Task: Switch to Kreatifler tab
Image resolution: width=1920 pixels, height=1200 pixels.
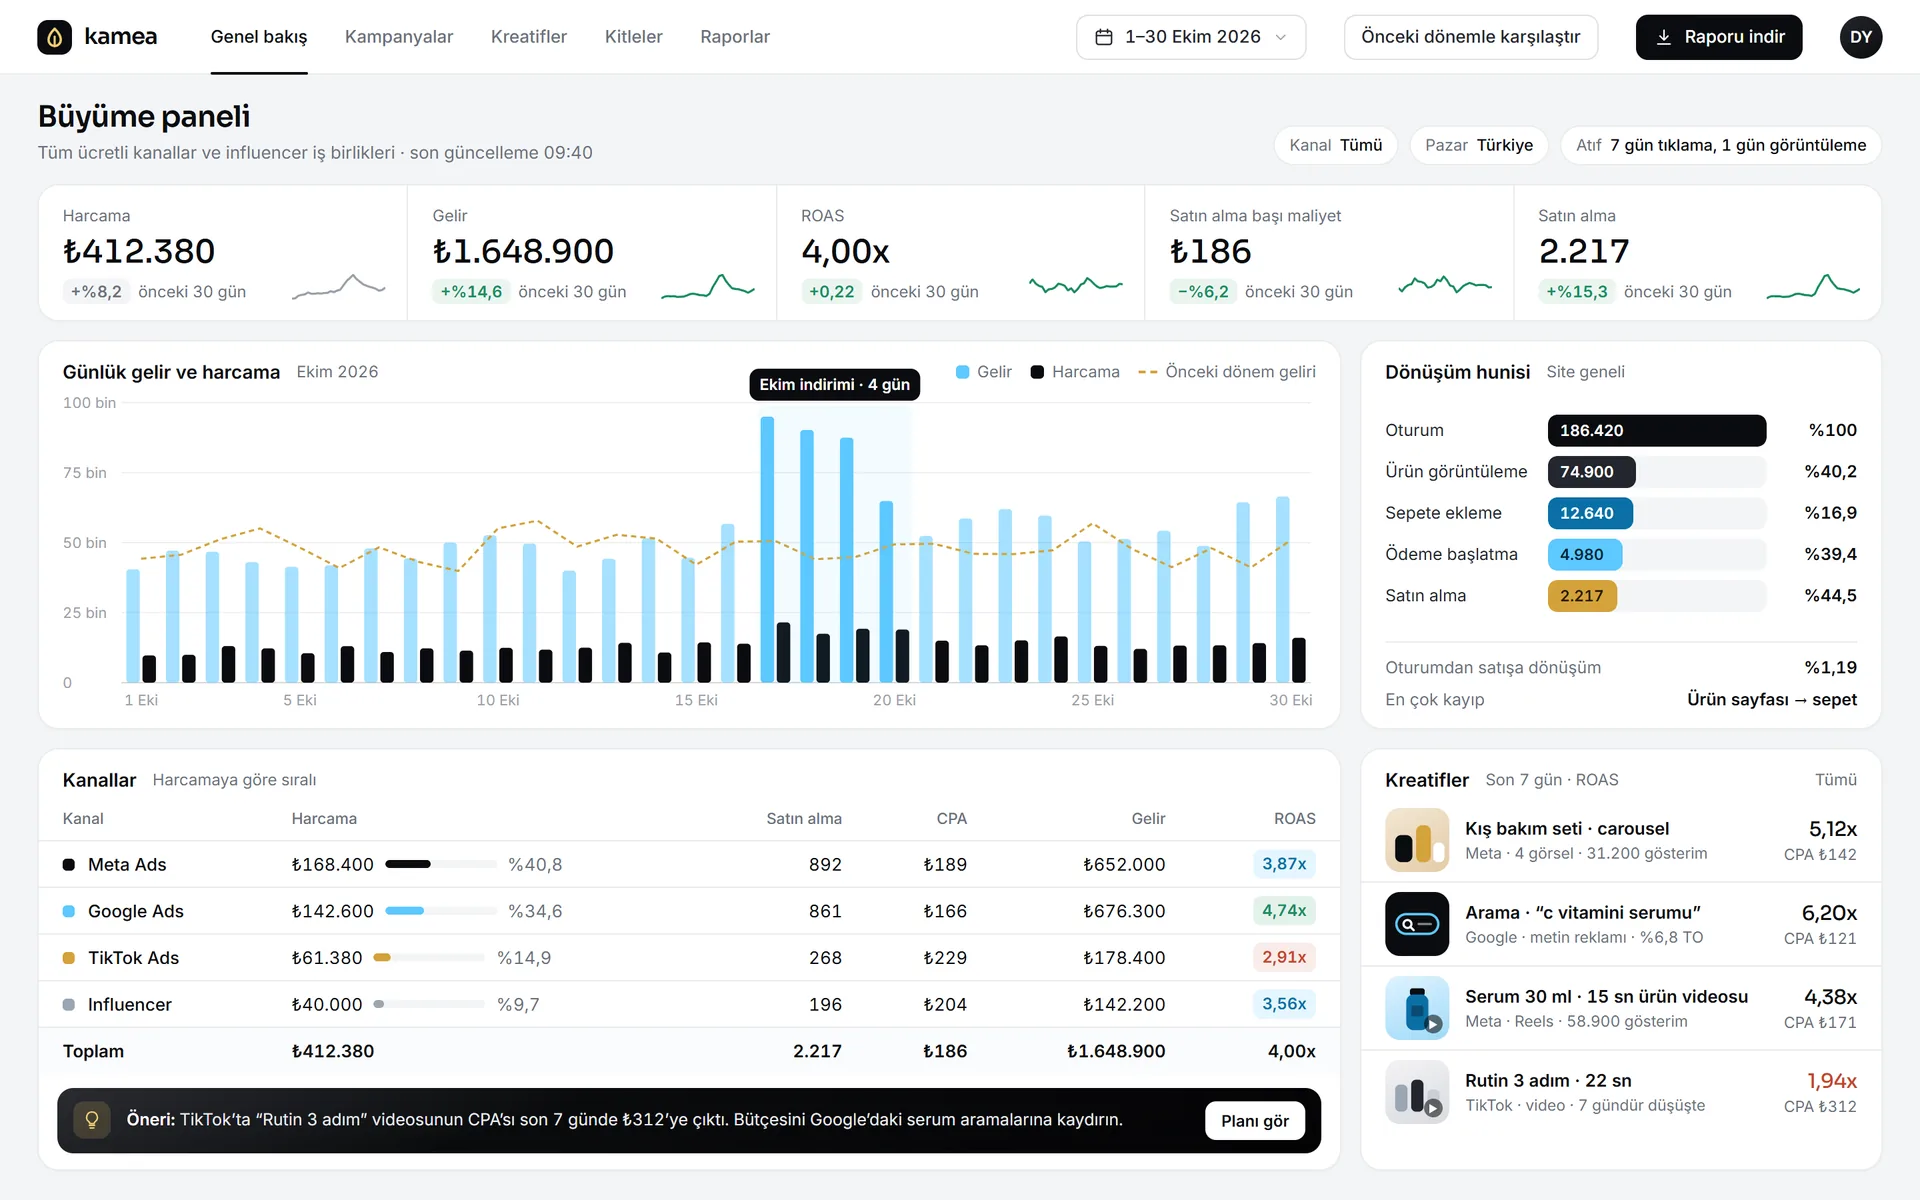Action: 529,37
